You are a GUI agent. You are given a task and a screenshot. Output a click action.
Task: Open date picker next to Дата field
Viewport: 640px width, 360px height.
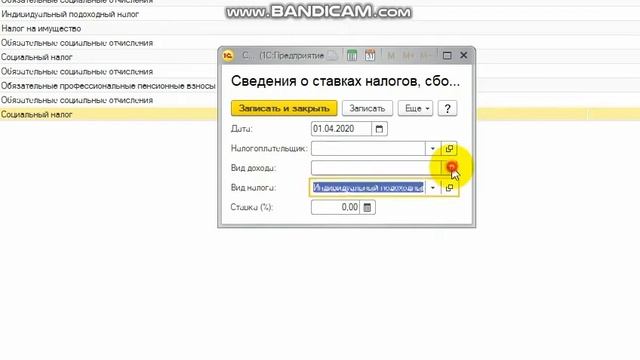point(379,129)
